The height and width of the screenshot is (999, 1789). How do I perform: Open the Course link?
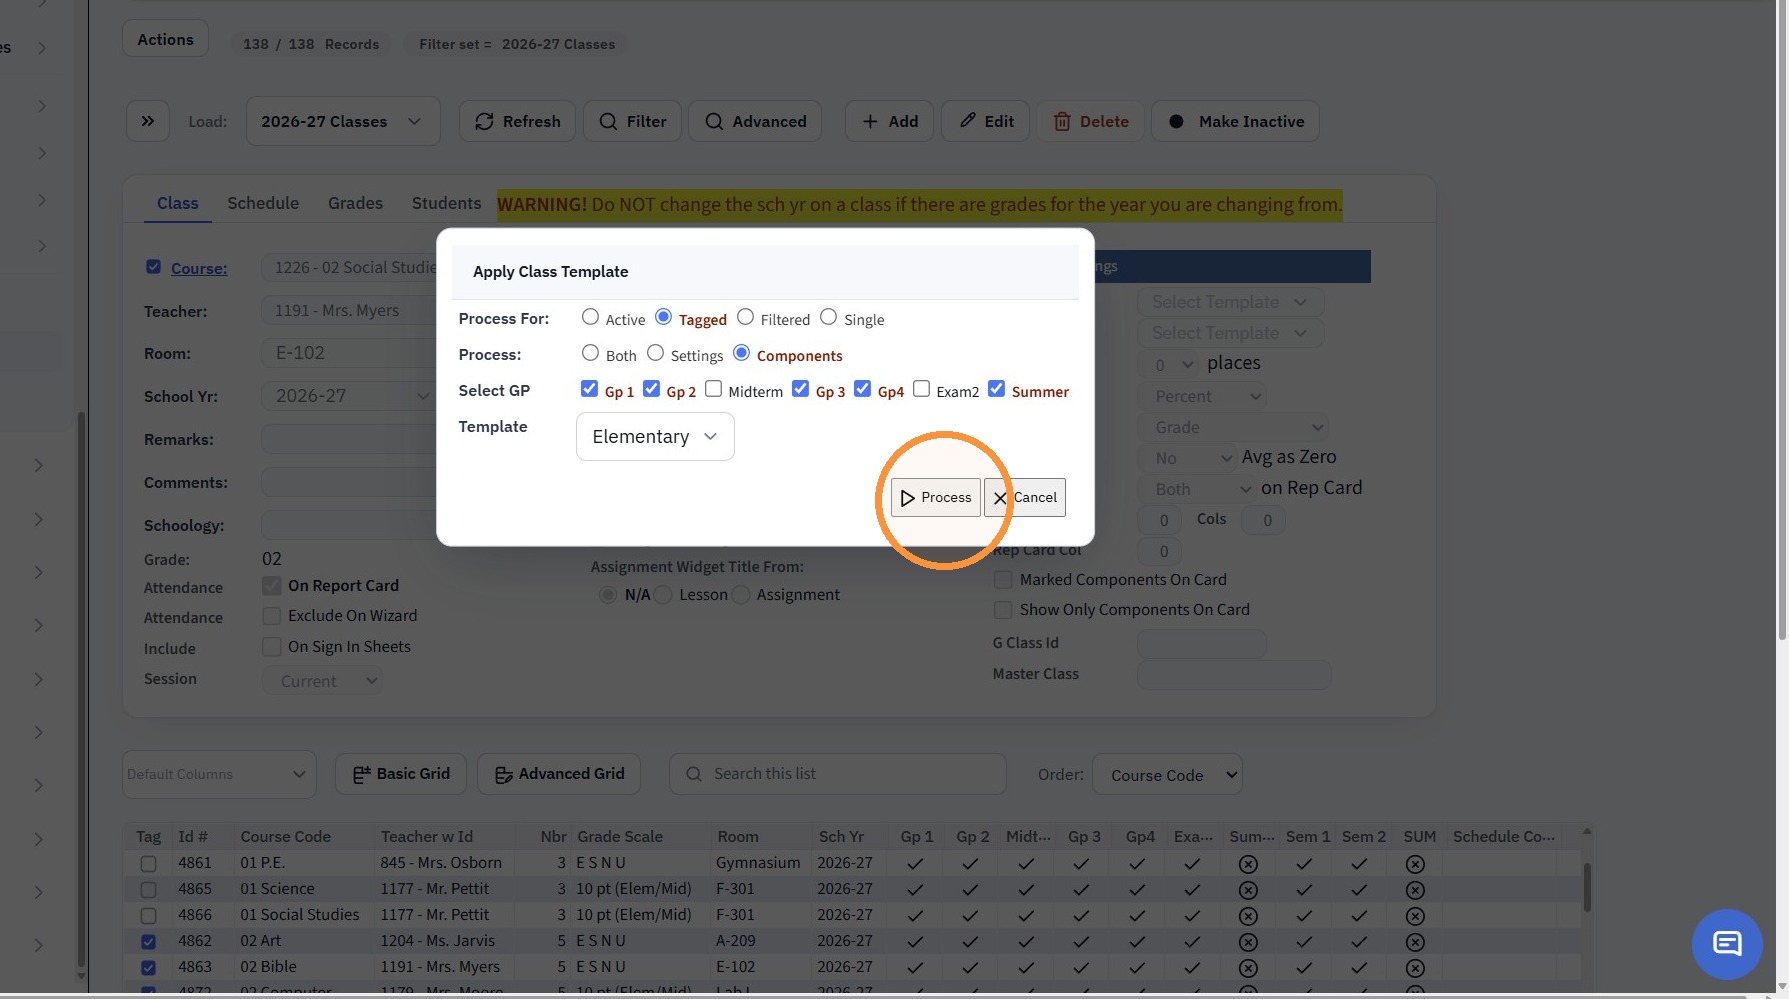pyautogui.click(x=199, y=268)
